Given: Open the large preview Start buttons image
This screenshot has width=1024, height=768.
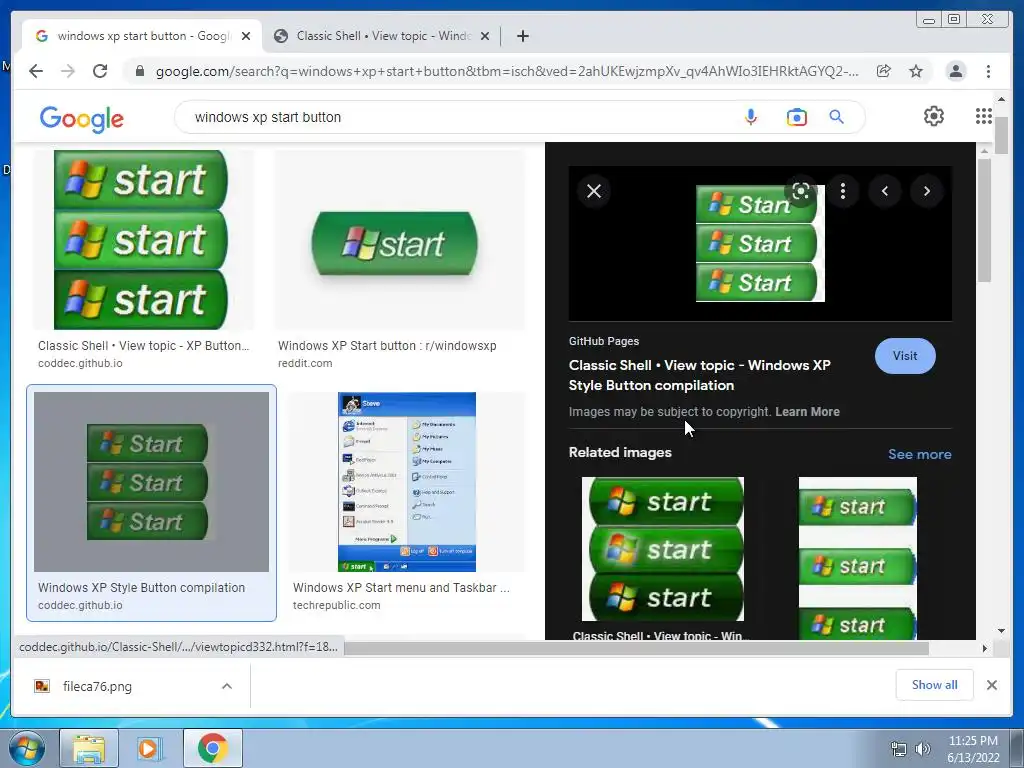Looking at the screenshot, I should 760,244.
